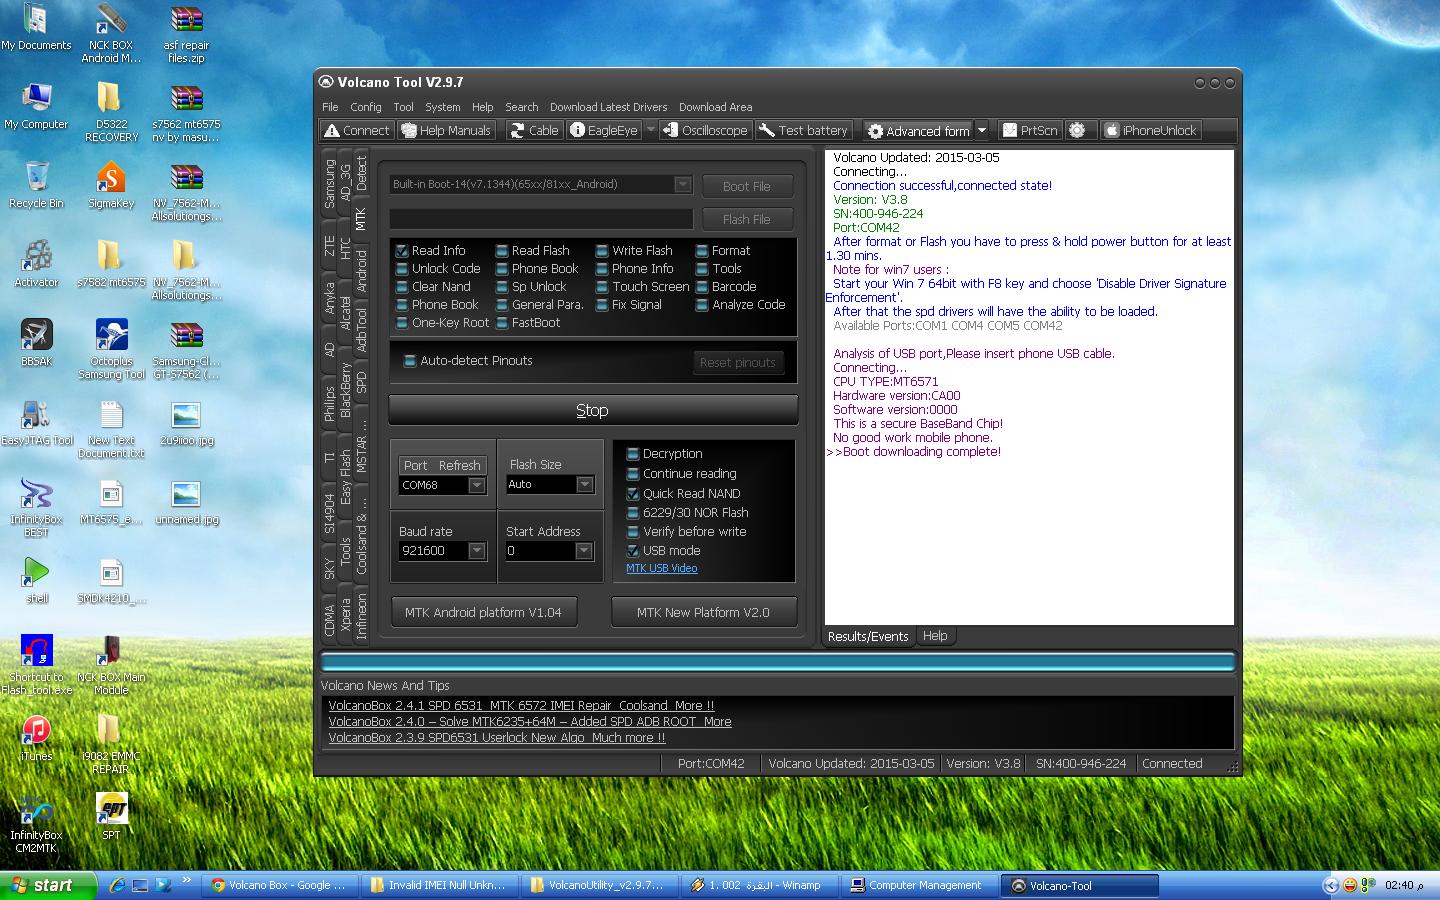Click the Refresh port button
The image size is (1440, 900).
pyautogui.click(x=459, y=465)
